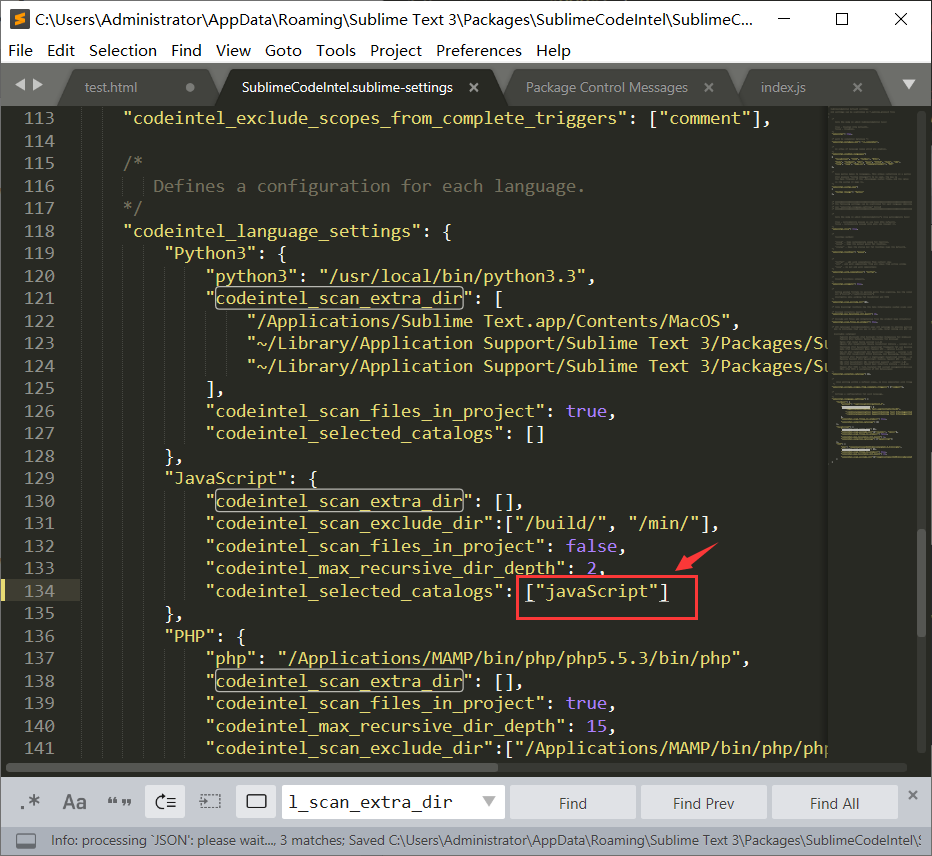Open the Project menu
This screenshot has width=932, height=856.
(396, 51)
